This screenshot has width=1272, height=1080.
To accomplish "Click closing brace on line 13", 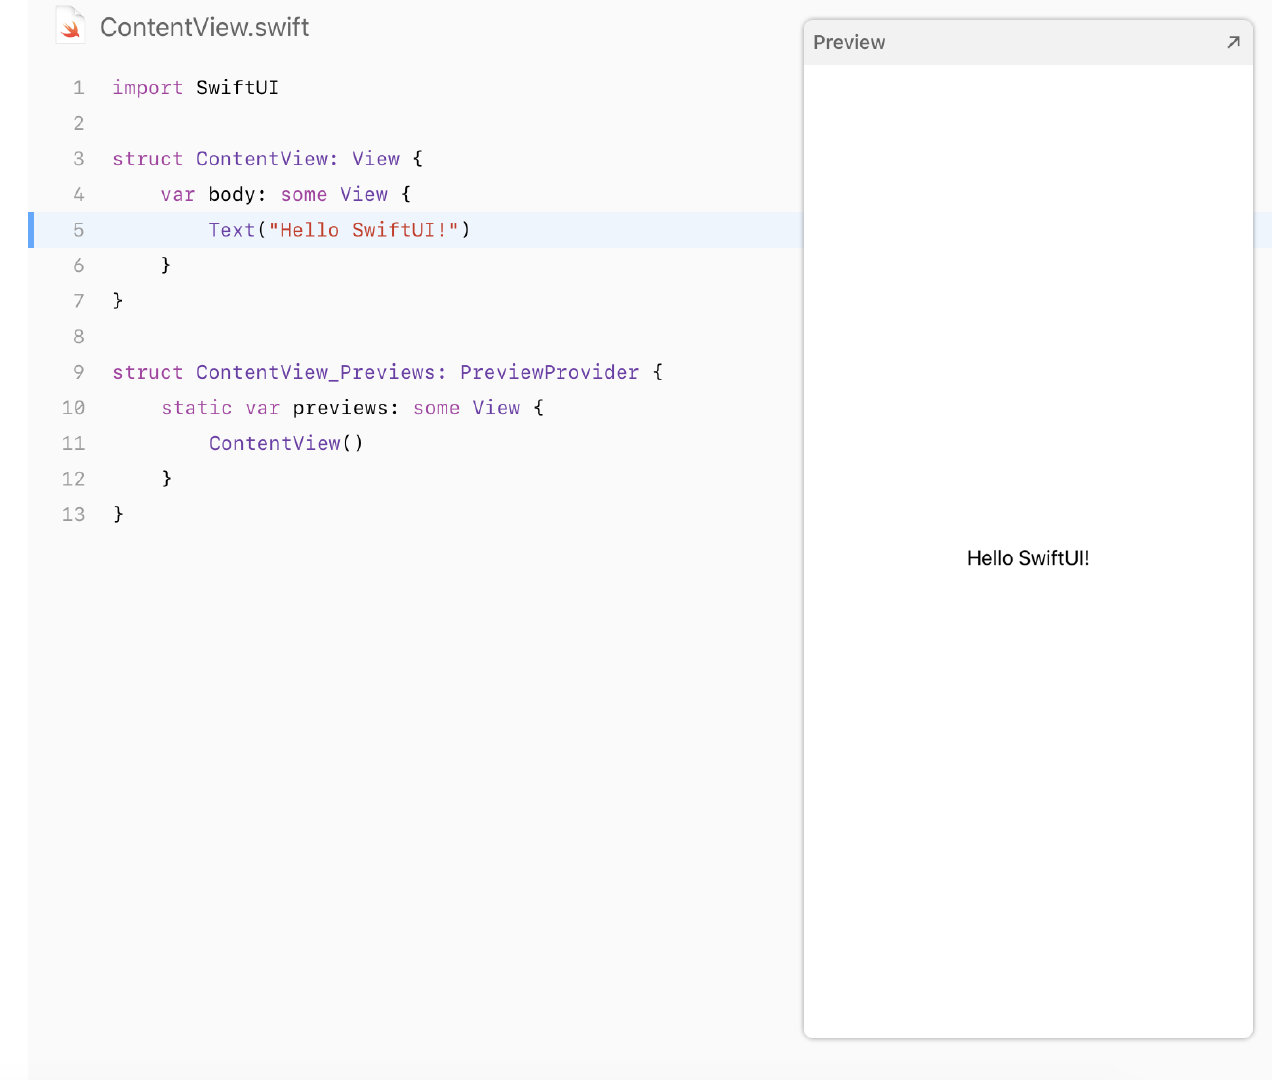I will click(x=118, y=514).
